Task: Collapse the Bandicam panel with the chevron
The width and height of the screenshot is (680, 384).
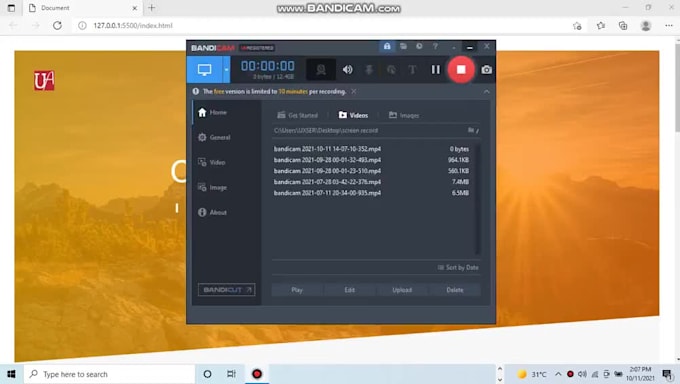Action: [487, 92]
